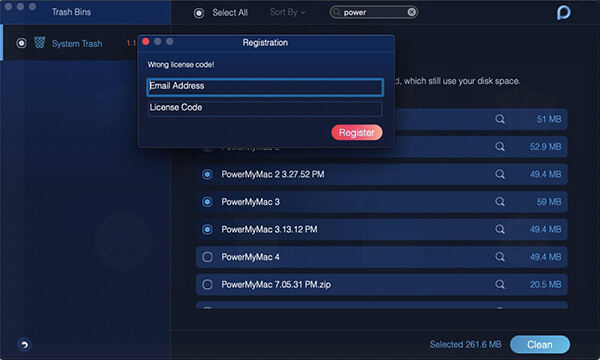The height and width of the screenshot is (360, 600).
Task: Reveal PowerMyMac 3 with magnifier icon
Action: [500, 202]
